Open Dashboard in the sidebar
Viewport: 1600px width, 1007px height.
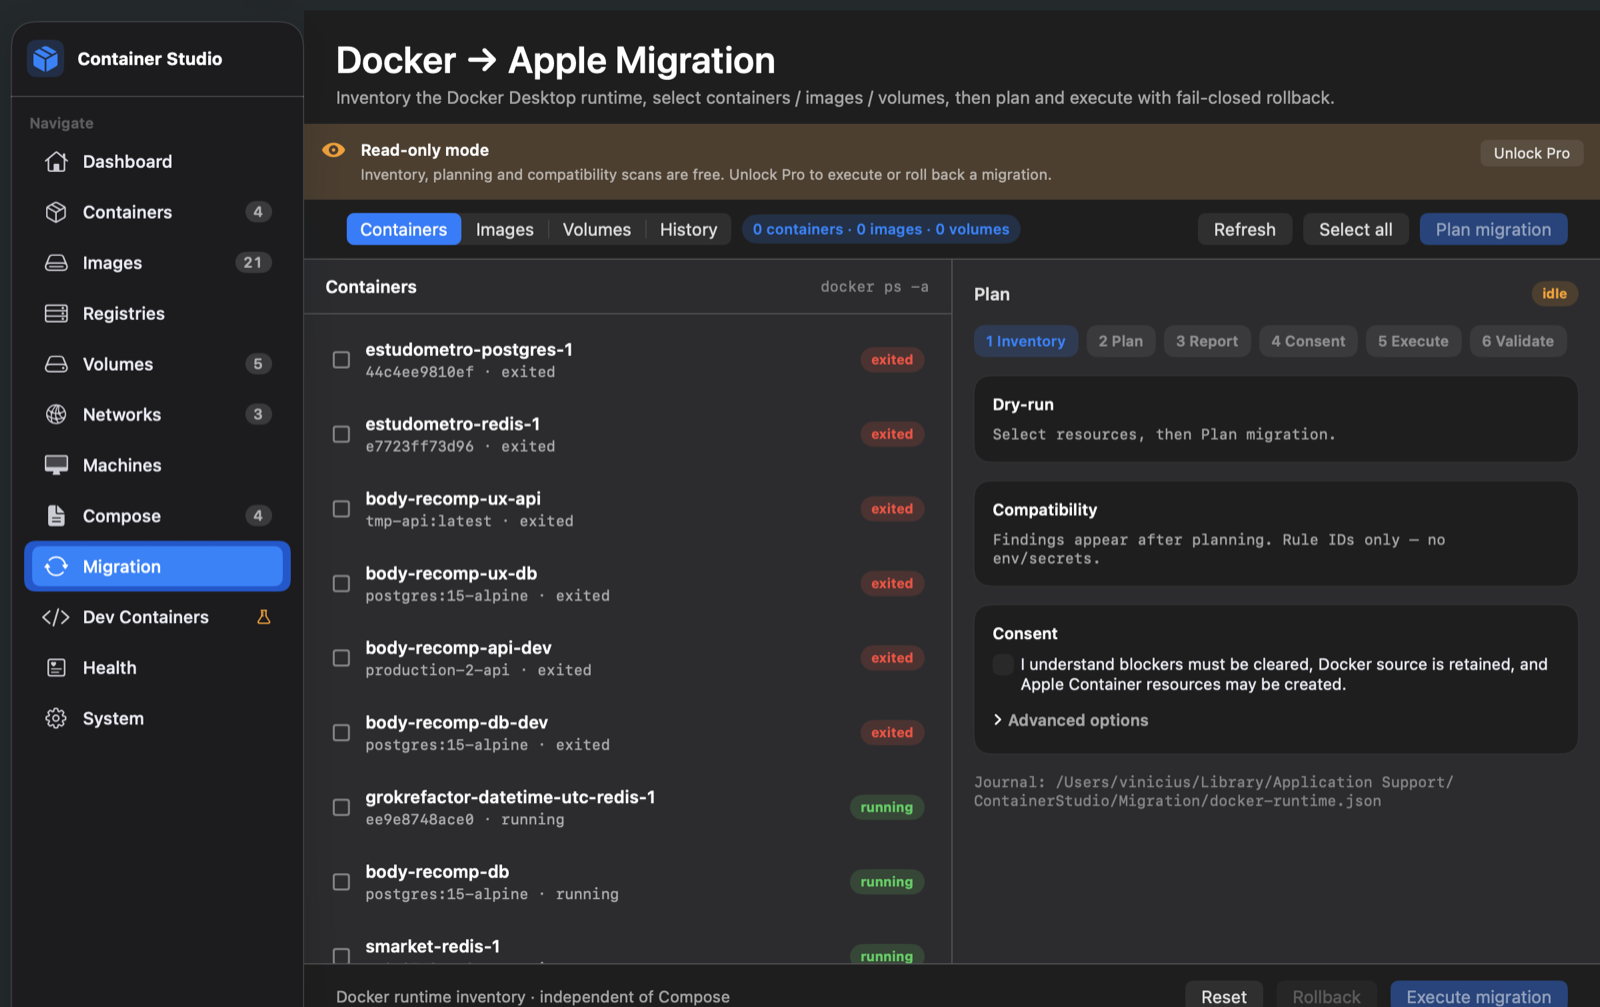point(157,162)
